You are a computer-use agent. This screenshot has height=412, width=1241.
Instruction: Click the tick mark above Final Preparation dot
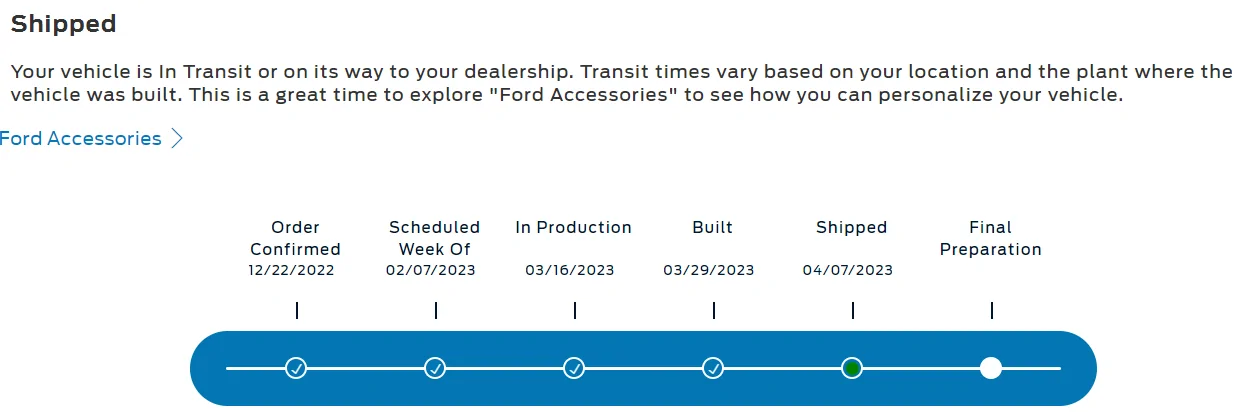991,311
